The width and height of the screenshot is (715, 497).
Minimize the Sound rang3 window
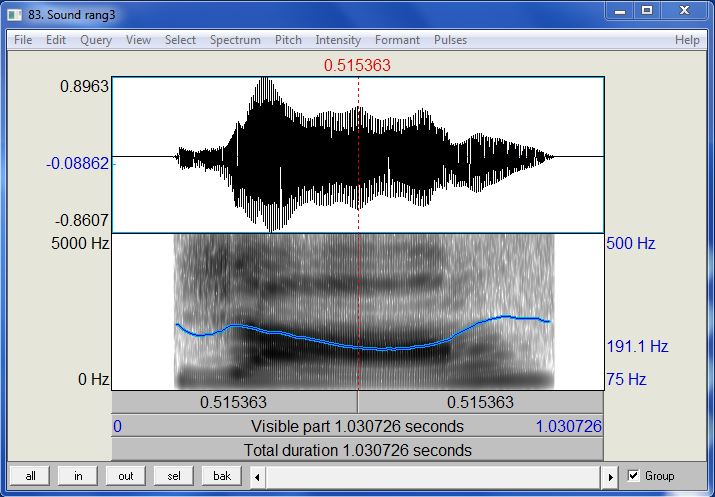pos(620,10)
